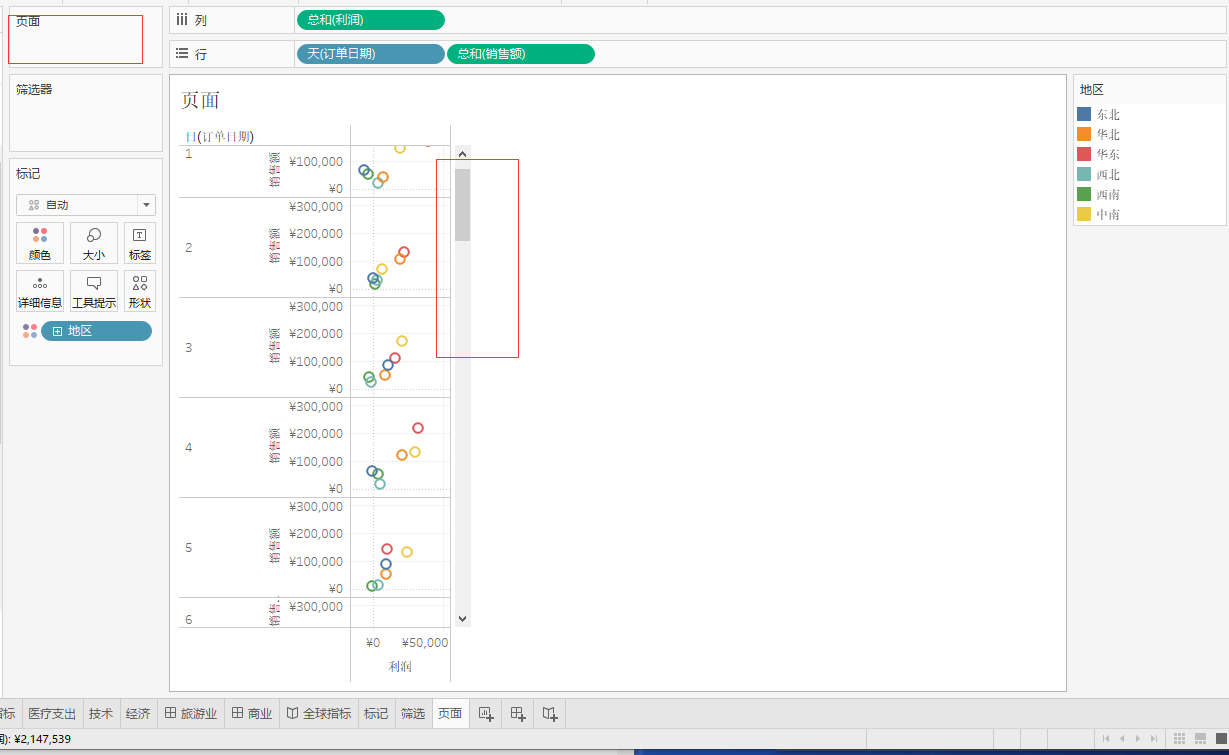Click the 华东 red legend swatch

1084,154
